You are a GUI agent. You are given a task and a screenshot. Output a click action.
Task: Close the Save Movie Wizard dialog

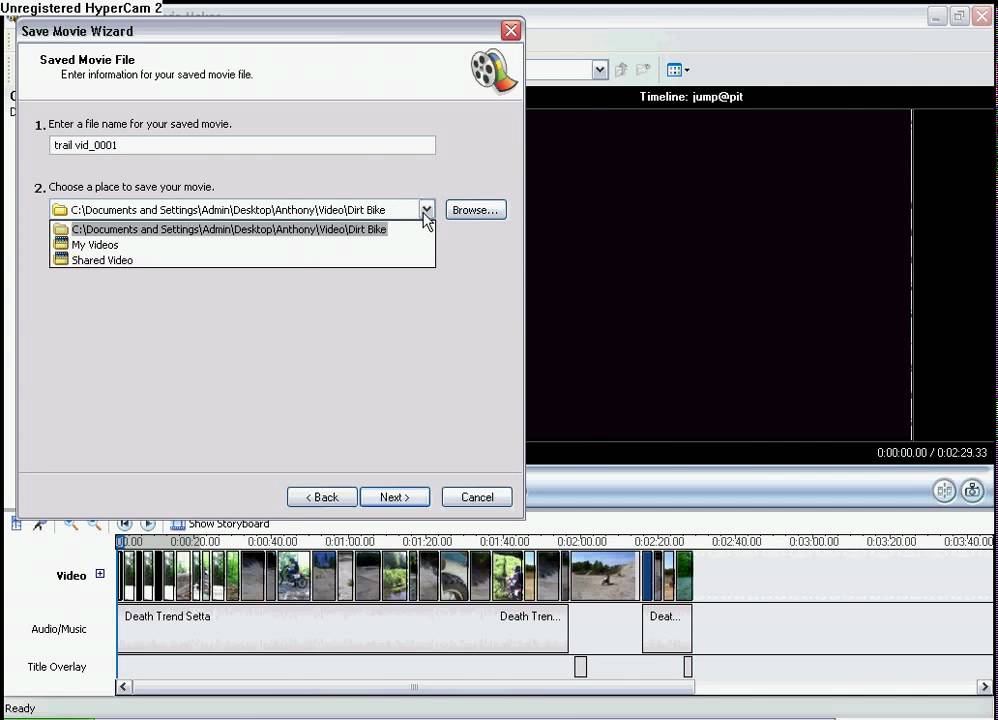coord(510,31)
